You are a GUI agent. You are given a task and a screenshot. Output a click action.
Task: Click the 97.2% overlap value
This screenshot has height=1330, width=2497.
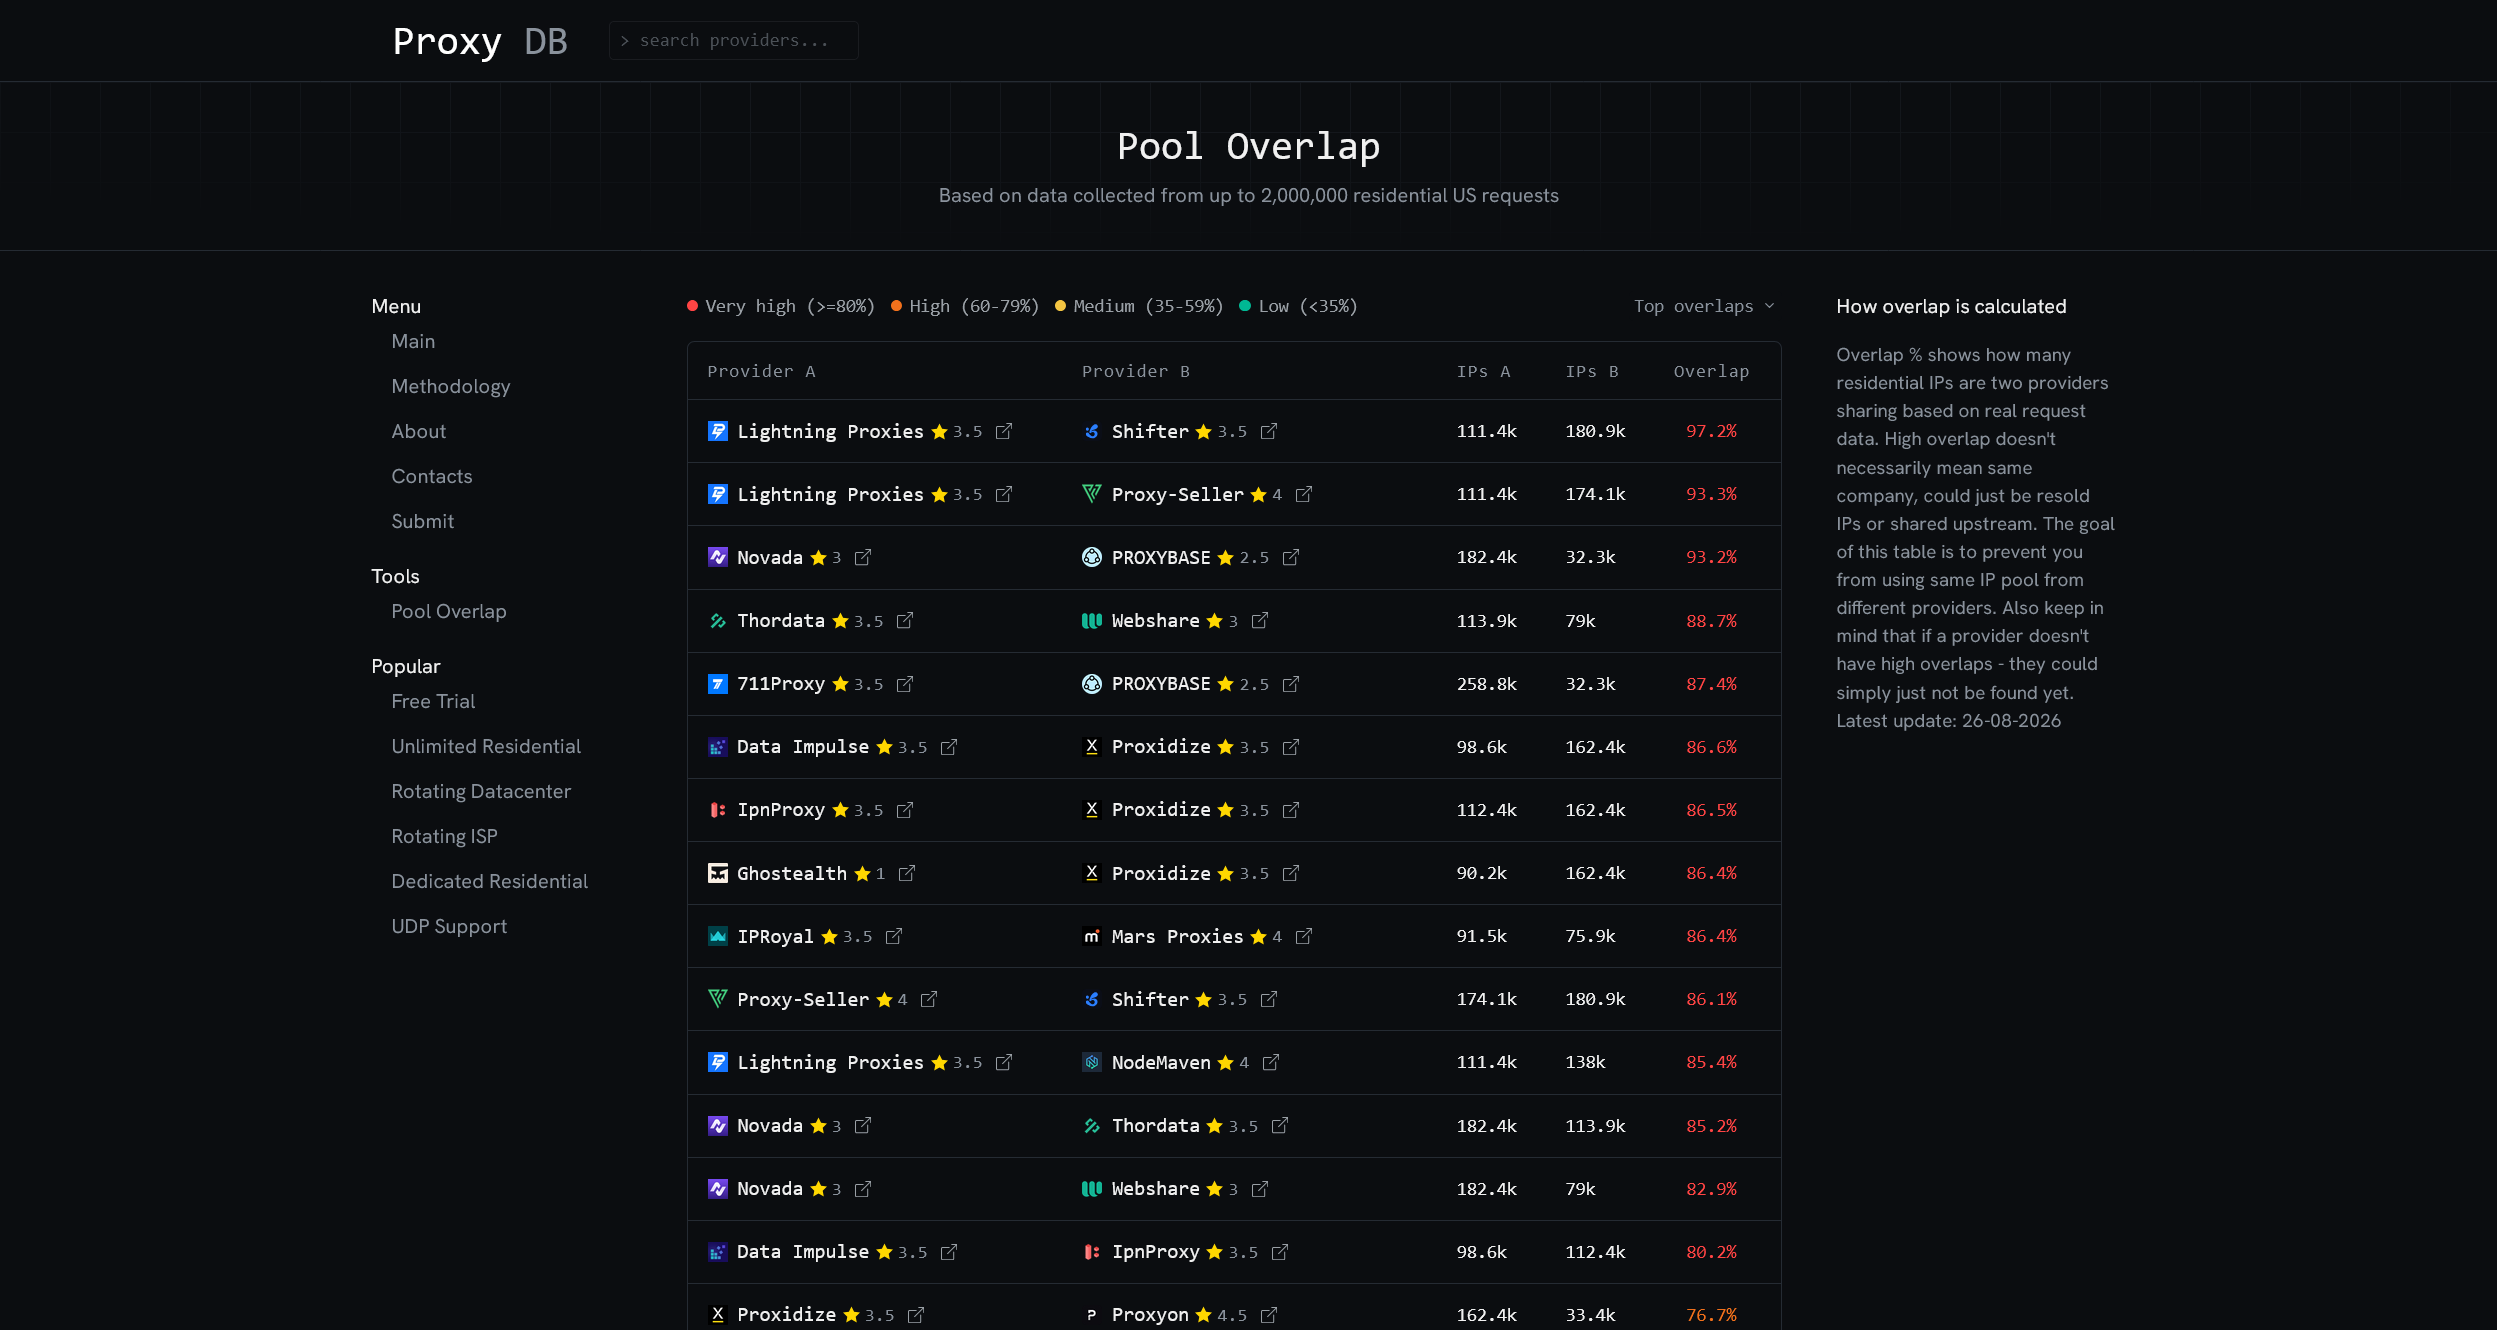1711,431
